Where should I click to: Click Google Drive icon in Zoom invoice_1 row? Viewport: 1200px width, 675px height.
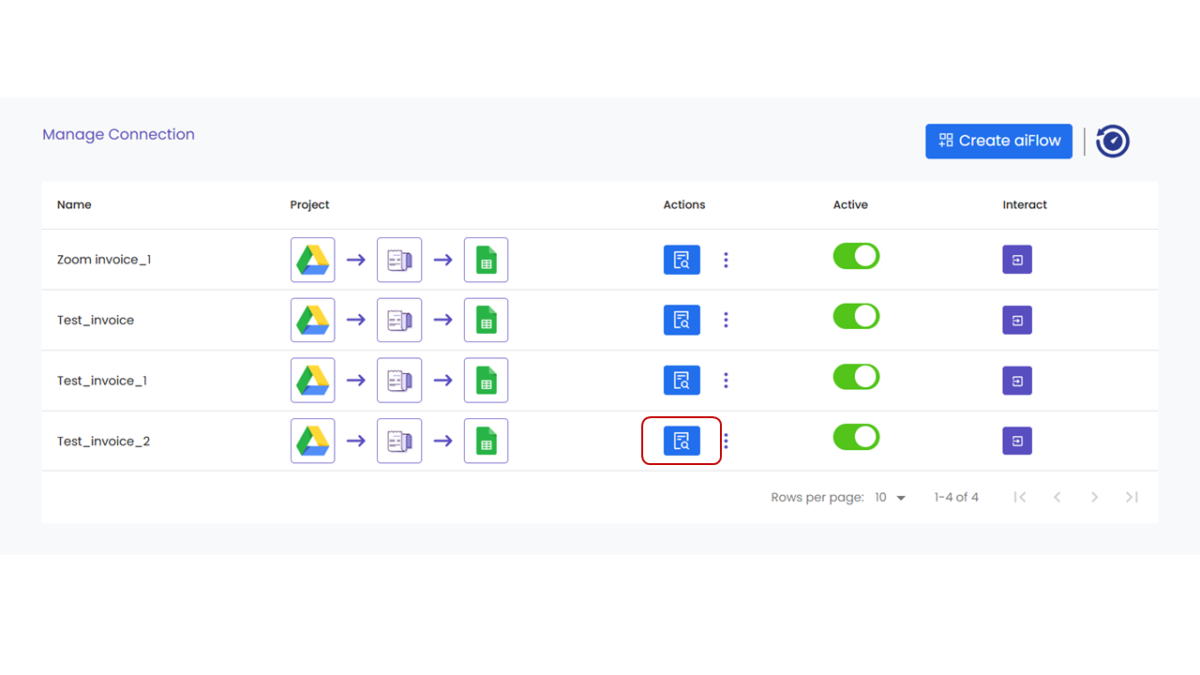pyautogui.click(x=313, y=260)
